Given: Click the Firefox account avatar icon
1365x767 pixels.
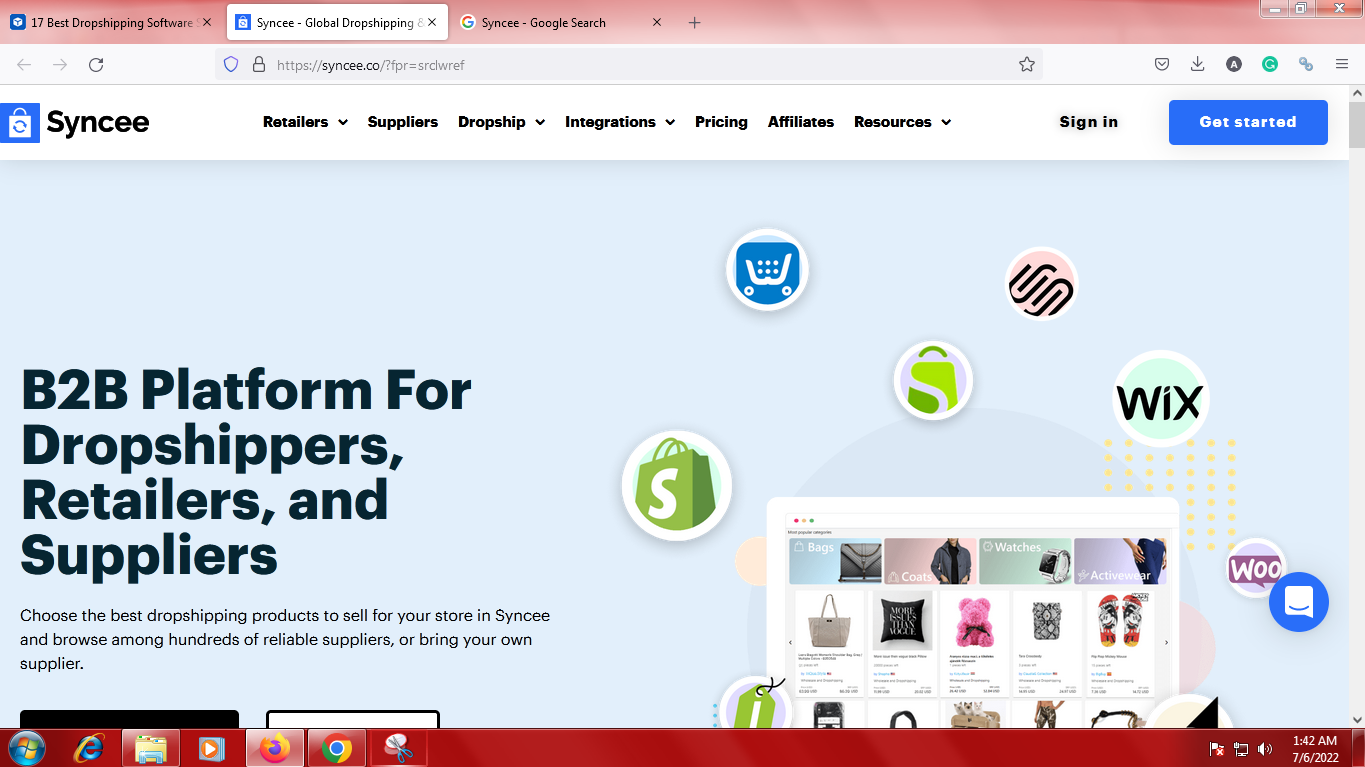Looking at the screenshot, I should [1234, 65].
